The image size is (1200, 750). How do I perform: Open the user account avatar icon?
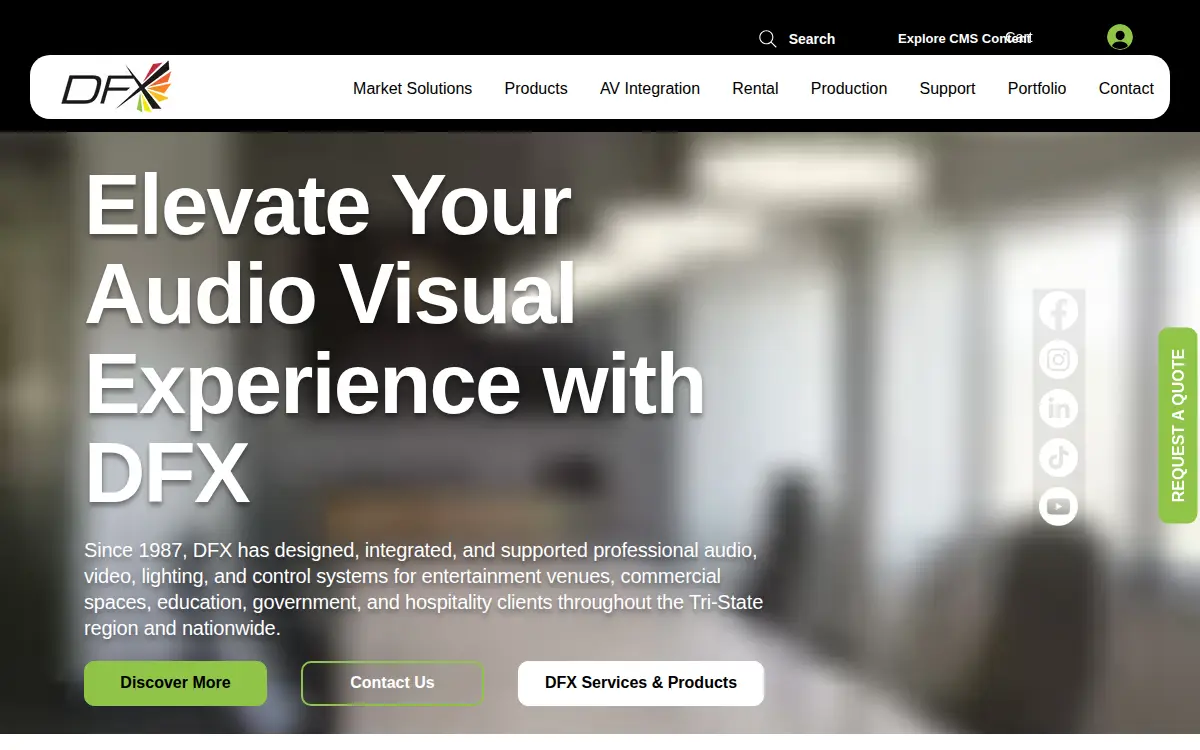[x=1120, y=37]
